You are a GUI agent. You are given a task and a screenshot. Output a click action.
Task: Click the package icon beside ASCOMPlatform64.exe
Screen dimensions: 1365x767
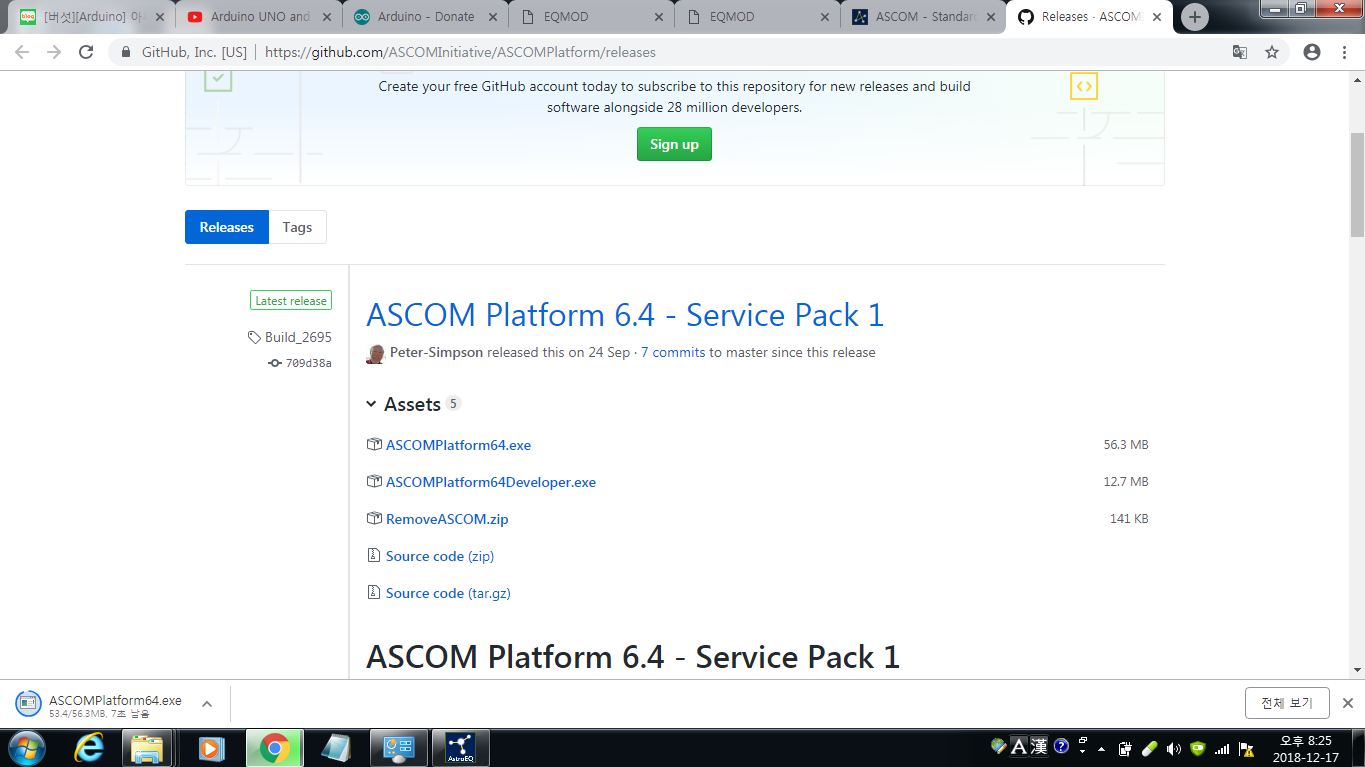[x=374, y=445]
